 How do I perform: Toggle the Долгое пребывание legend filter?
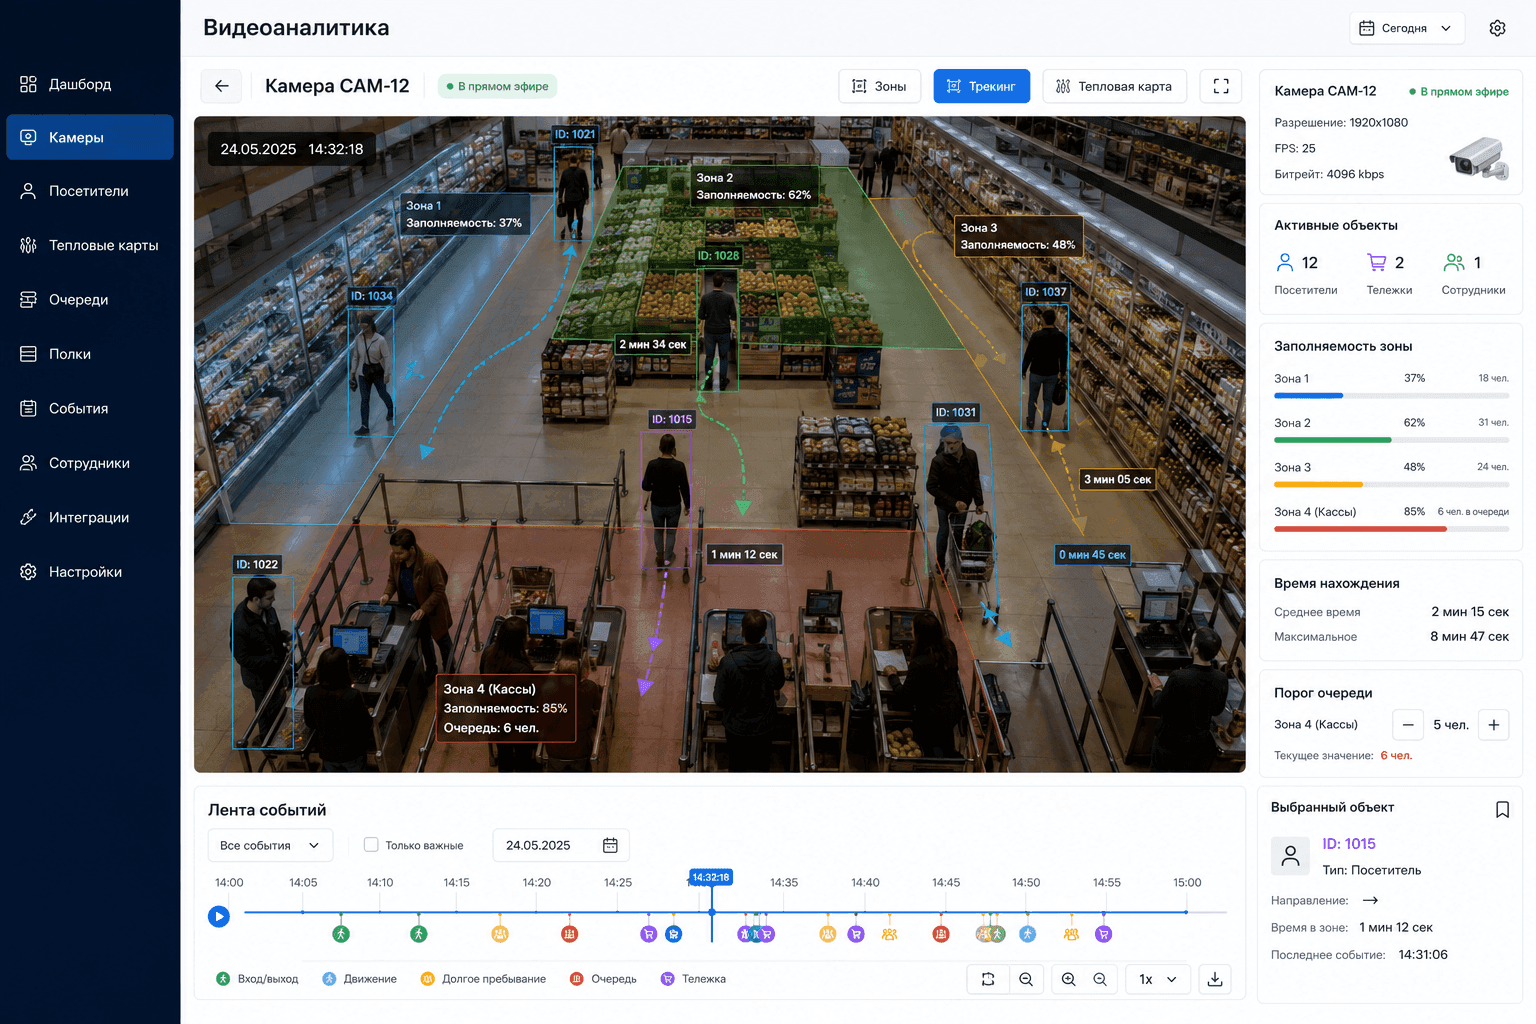483,979
